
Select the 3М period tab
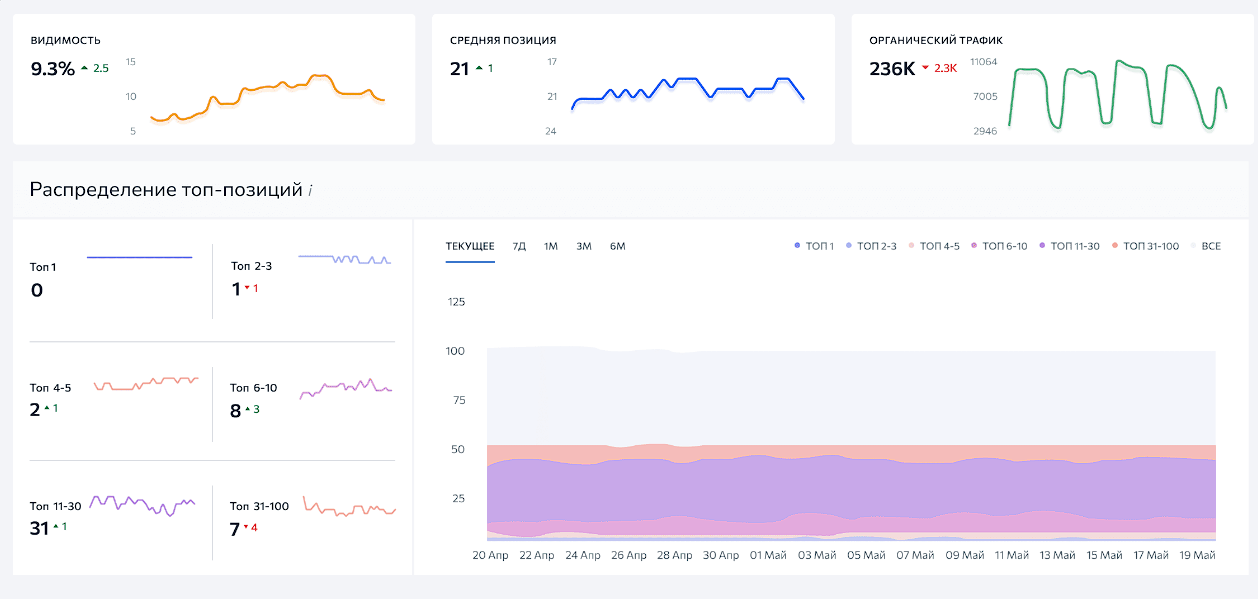coord(584,246)
